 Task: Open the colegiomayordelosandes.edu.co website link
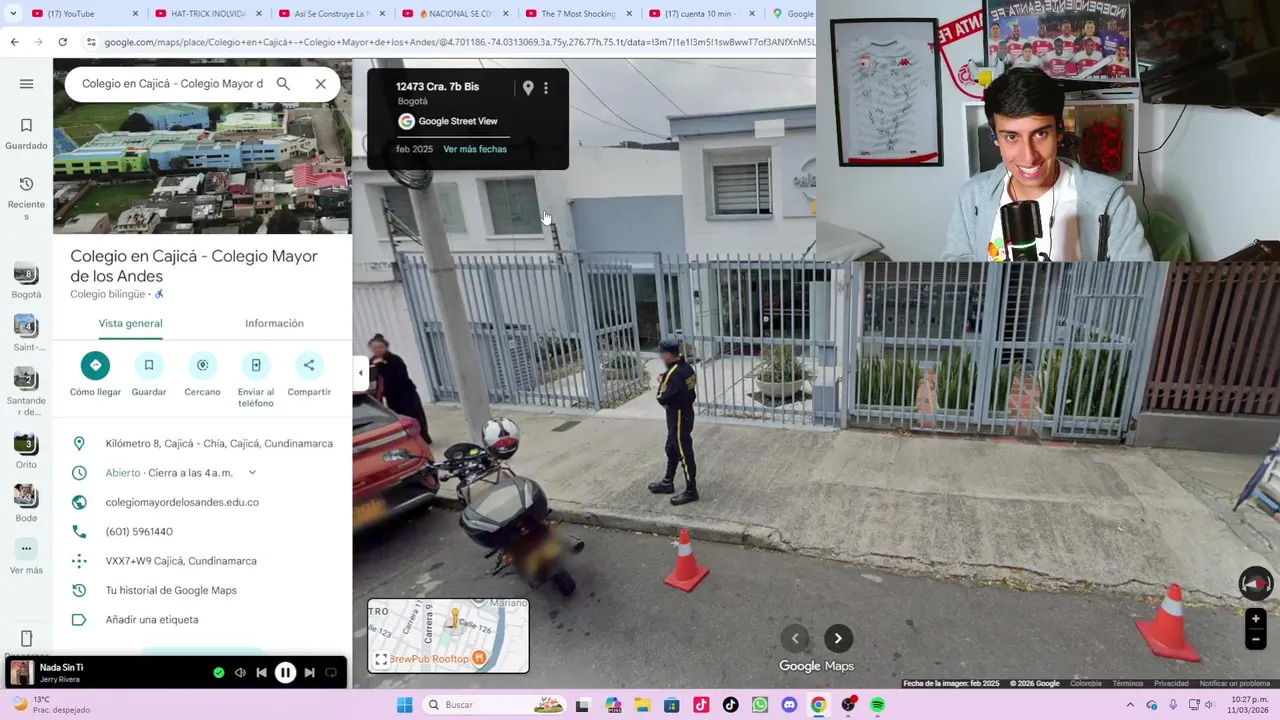(182, 502)
